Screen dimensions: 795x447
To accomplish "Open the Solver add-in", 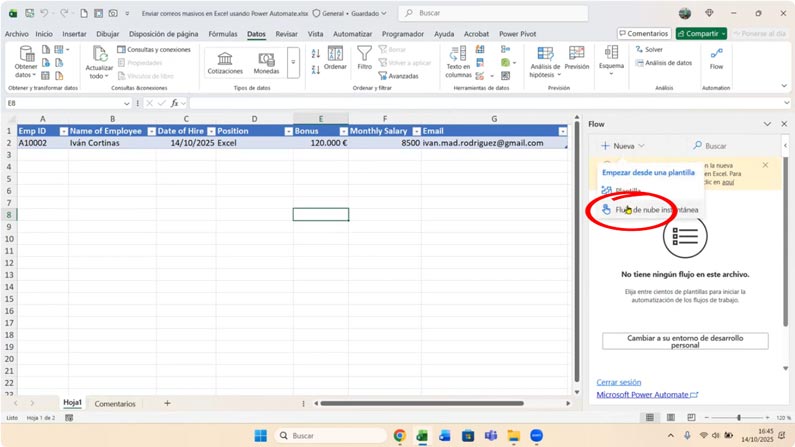I will click(648, 49).
